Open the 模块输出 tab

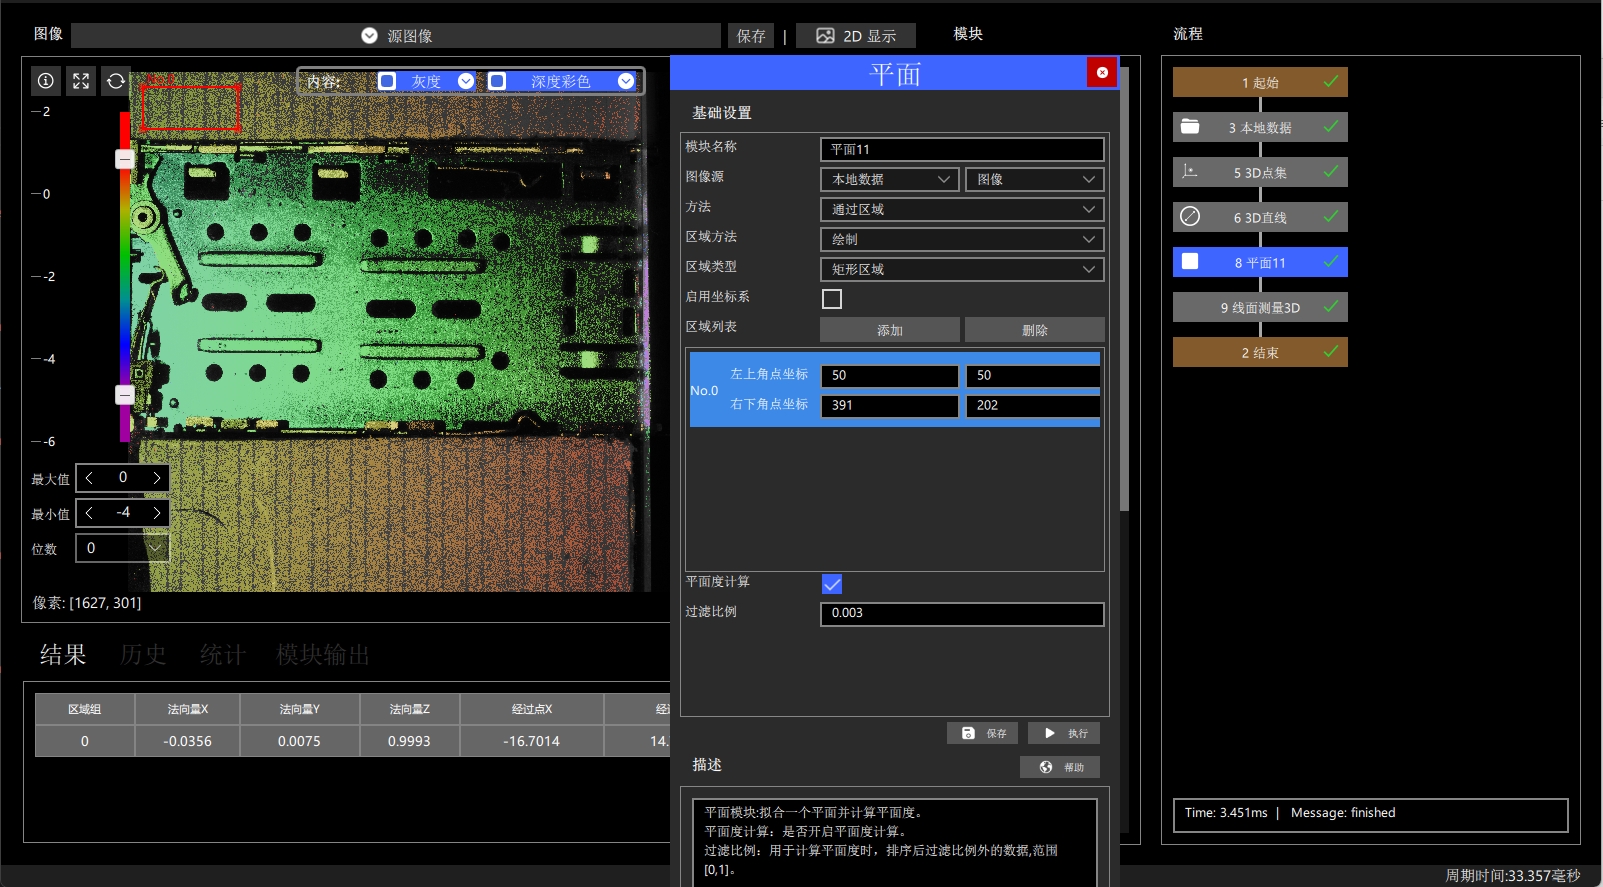[x=323, y=655]
